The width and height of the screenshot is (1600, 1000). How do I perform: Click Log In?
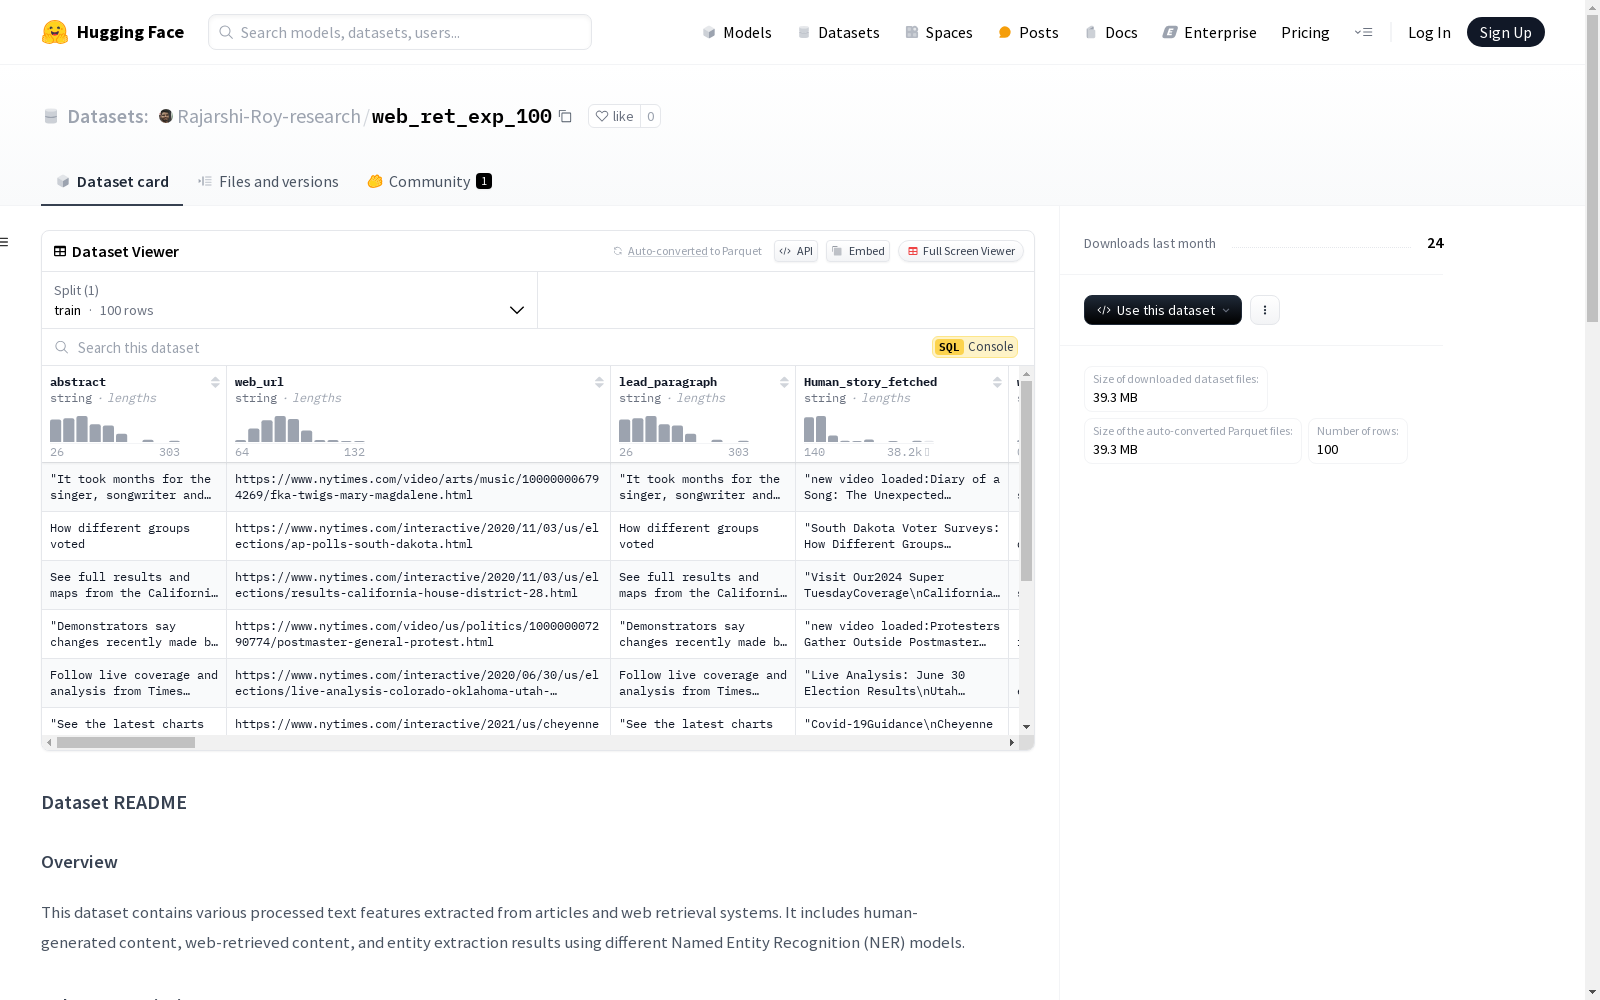[x=1429, y=32]
